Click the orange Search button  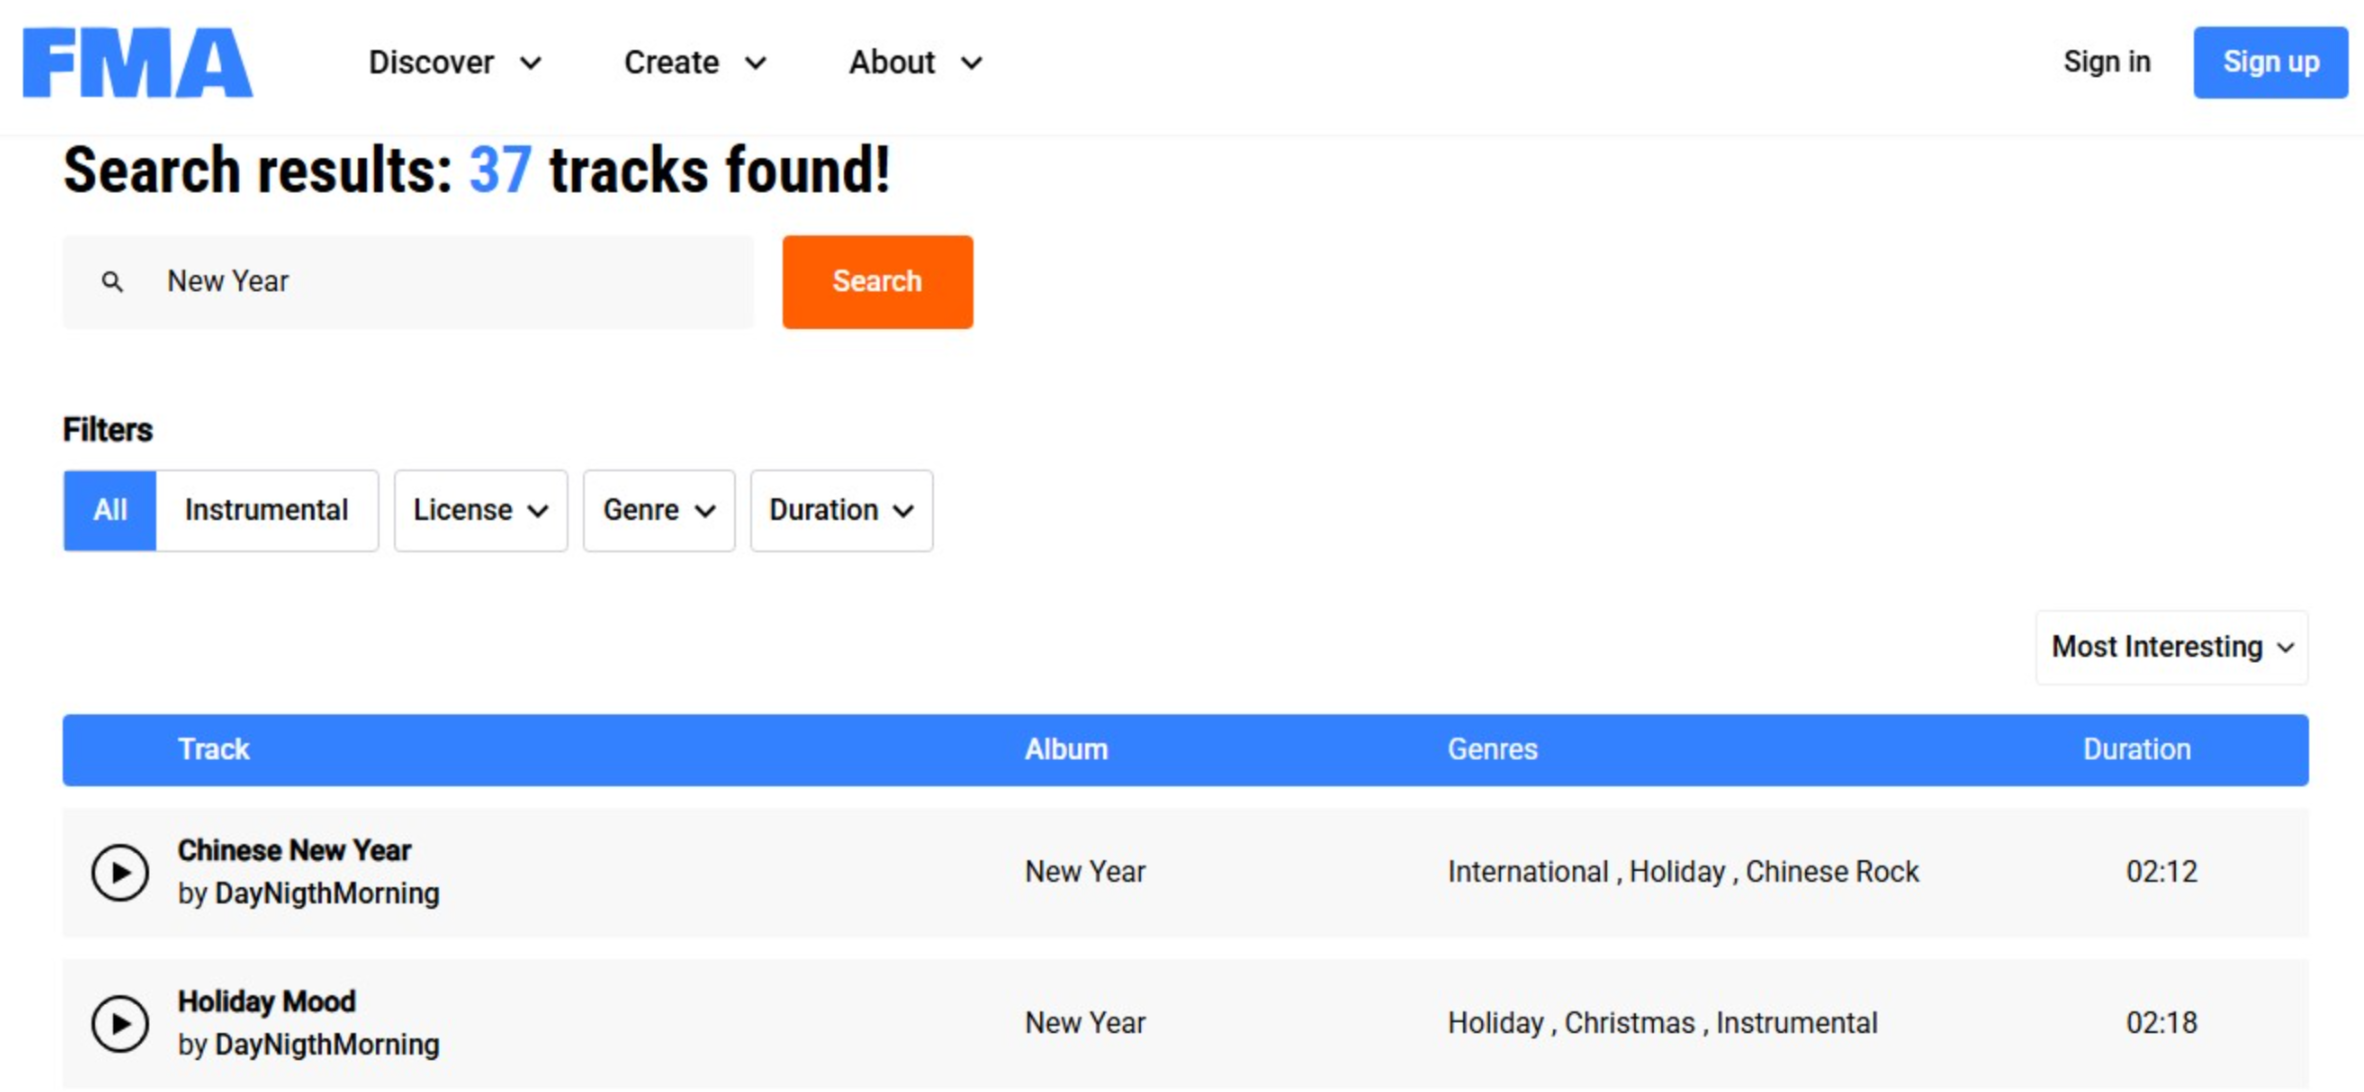(x=877, y=281)
